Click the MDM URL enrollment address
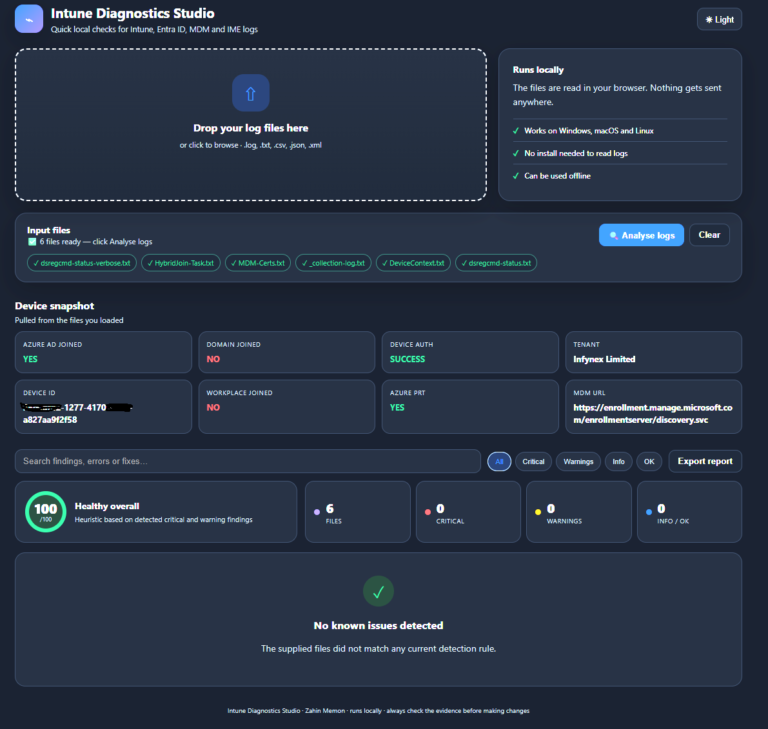The height and width of the screenshot is (729, 768). [653, 413]
